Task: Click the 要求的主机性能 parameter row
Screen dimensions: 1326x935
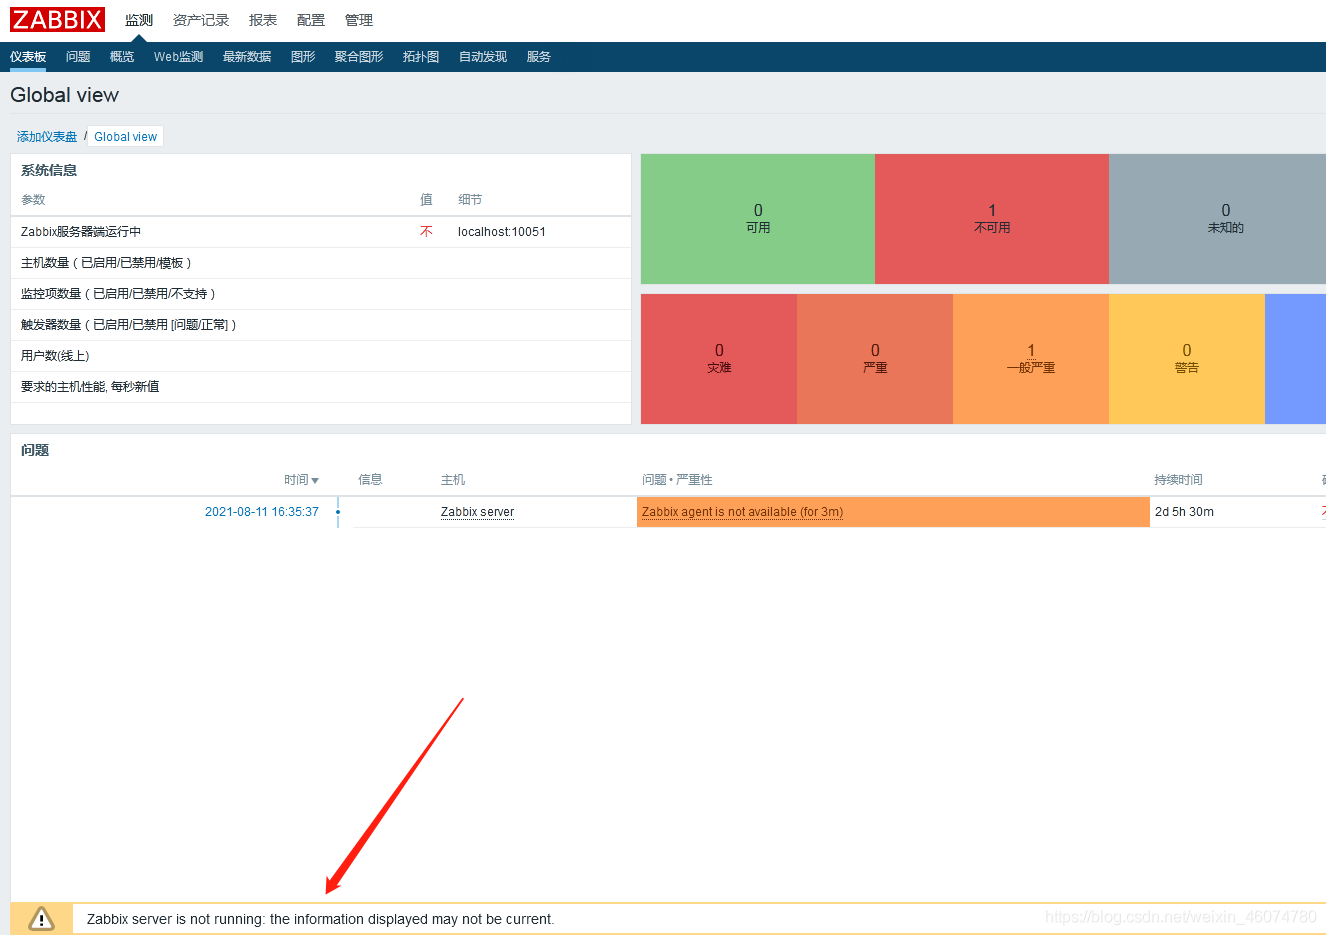Action: 321,387
